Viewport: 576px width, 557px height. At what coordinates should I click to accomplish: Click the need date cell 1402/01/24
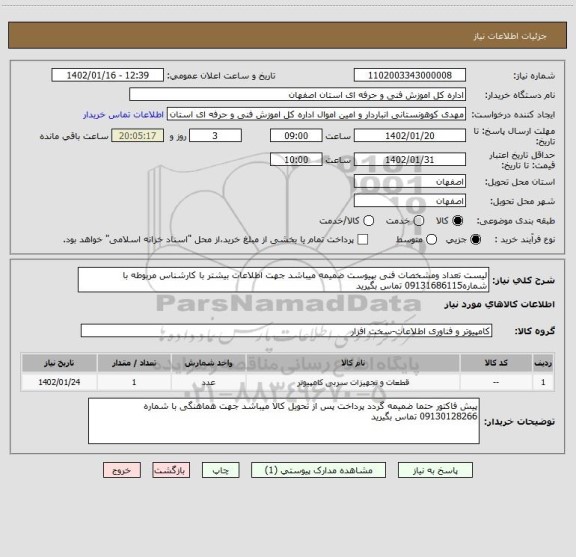[x=59, y=382]
